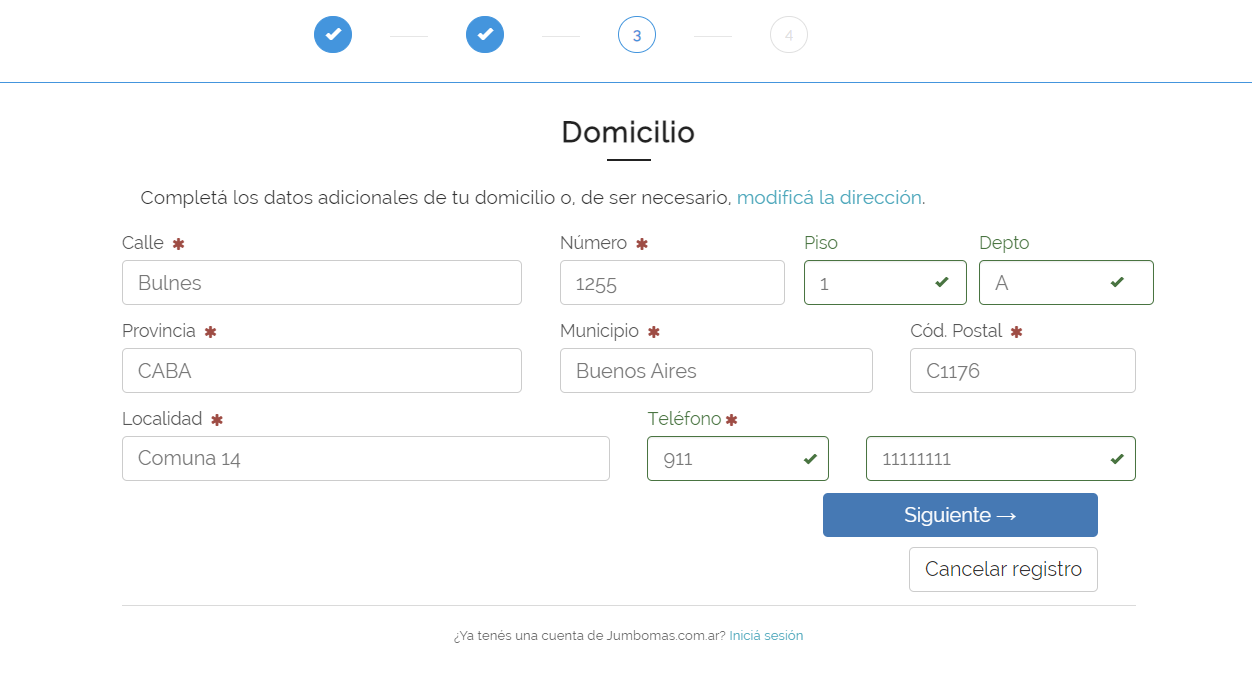Viewport: 1252px width, 683px height.
Task: Edit the Depto input field
Action: (1066, 283)
